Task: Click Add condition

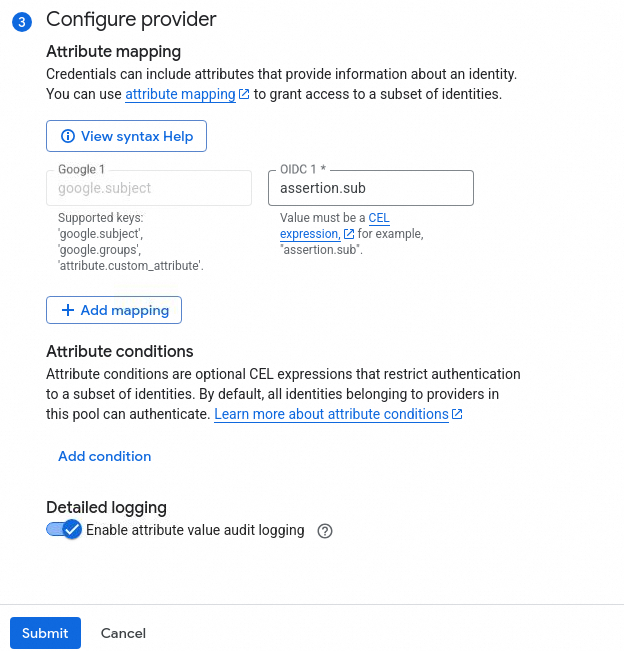Action: (105, 456)
